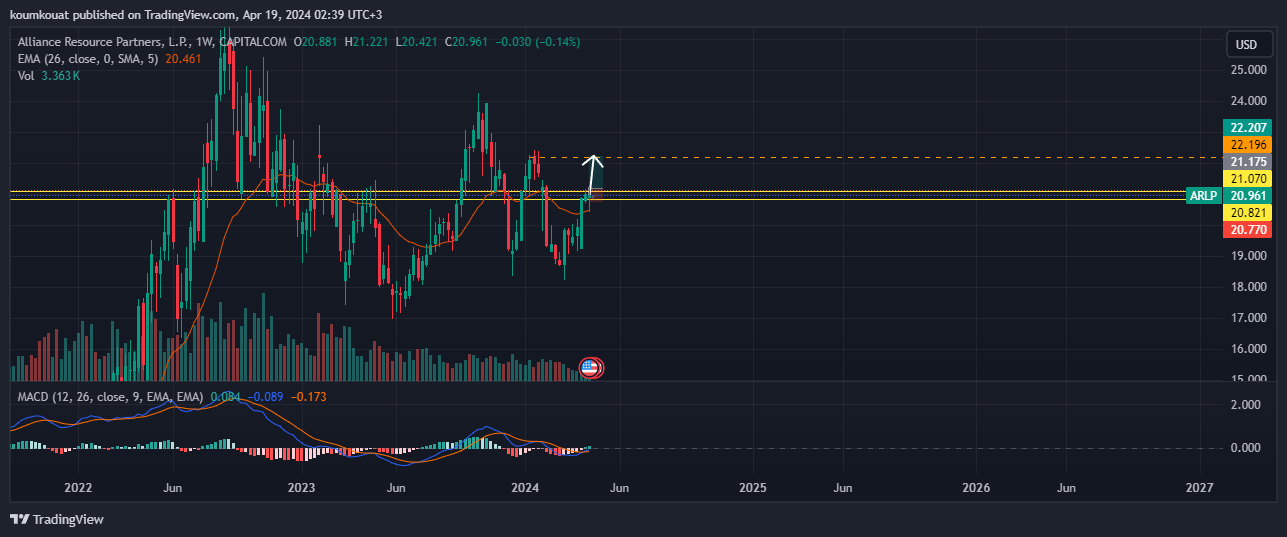
Task: Click the 2024 time axis label
Action: tap(525, 488)
